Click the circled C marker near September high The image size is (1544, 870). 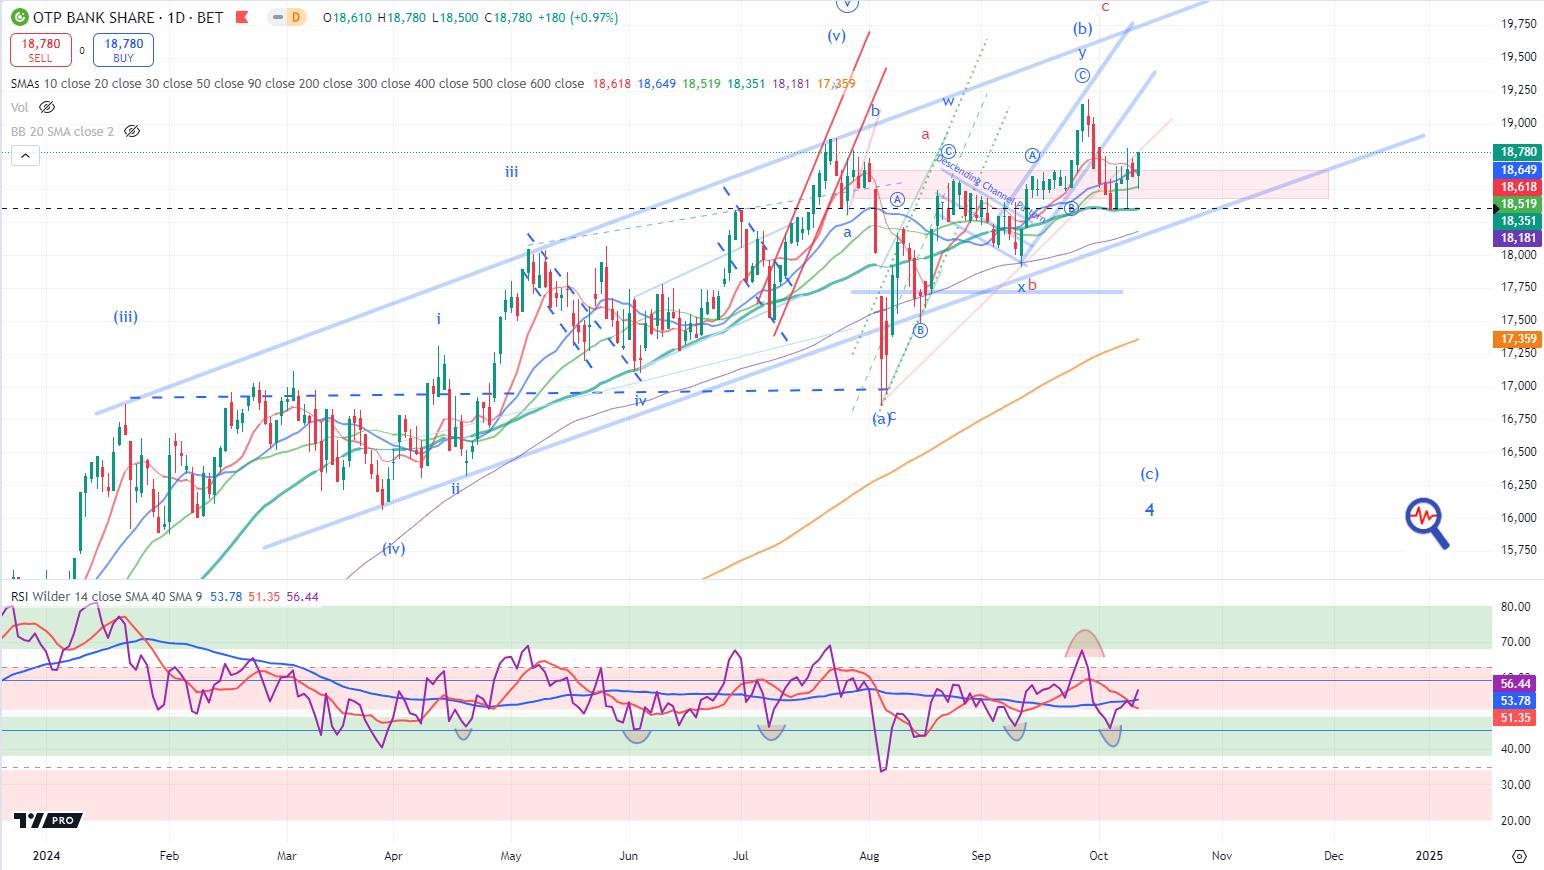pos(1082,76)
